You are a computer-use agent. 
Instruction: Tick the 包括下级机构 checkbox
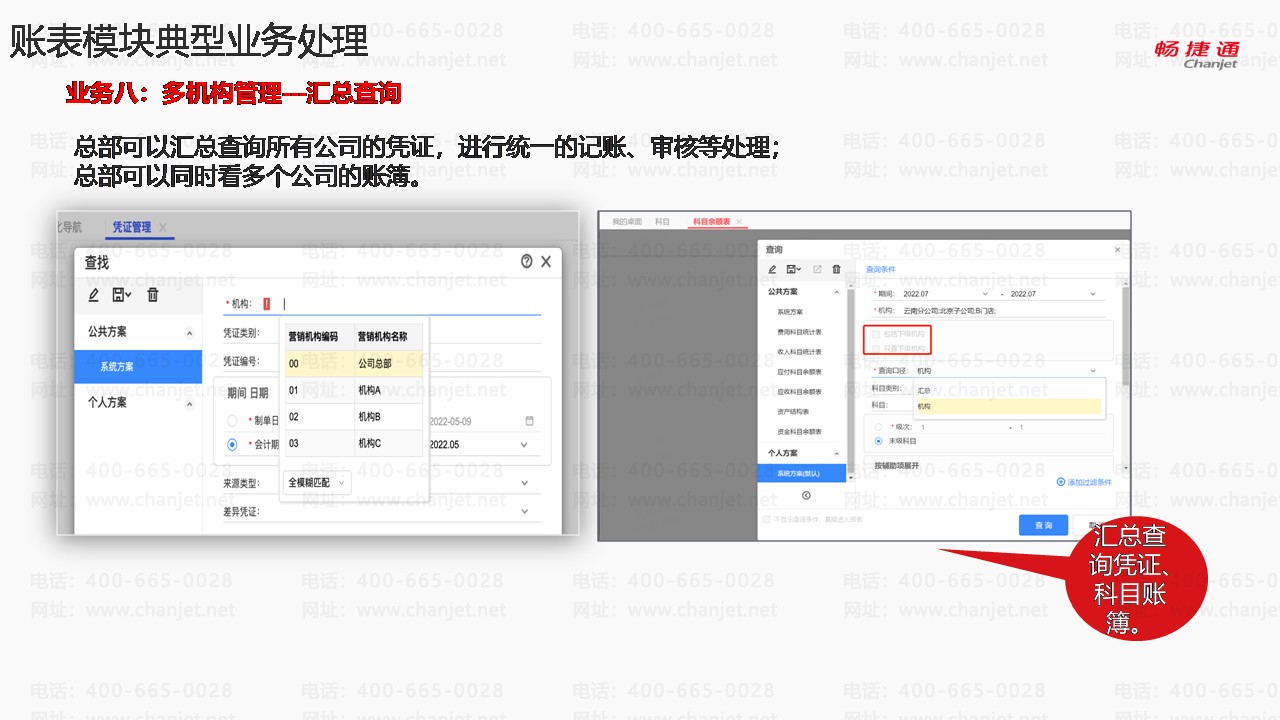(877, 334)
